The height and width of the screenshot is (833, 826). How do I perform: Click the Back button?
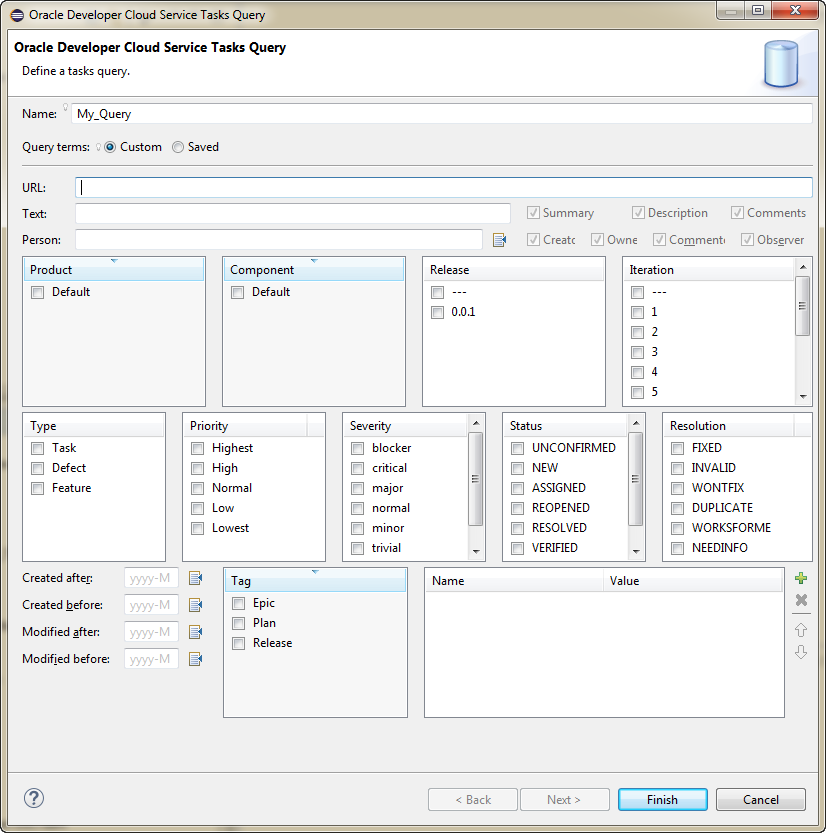tap(473, 800)
